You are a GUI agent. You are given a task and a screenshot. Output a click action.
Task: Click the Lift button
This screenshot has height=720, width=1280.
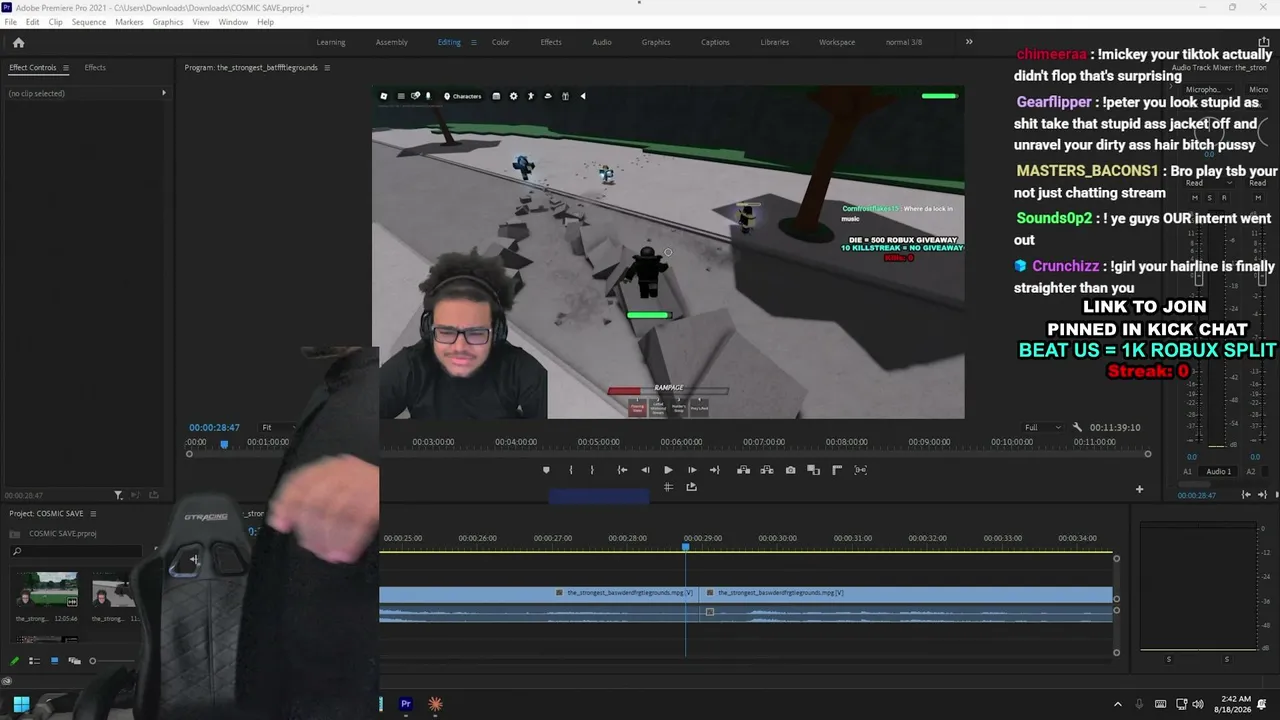[743, 470]
